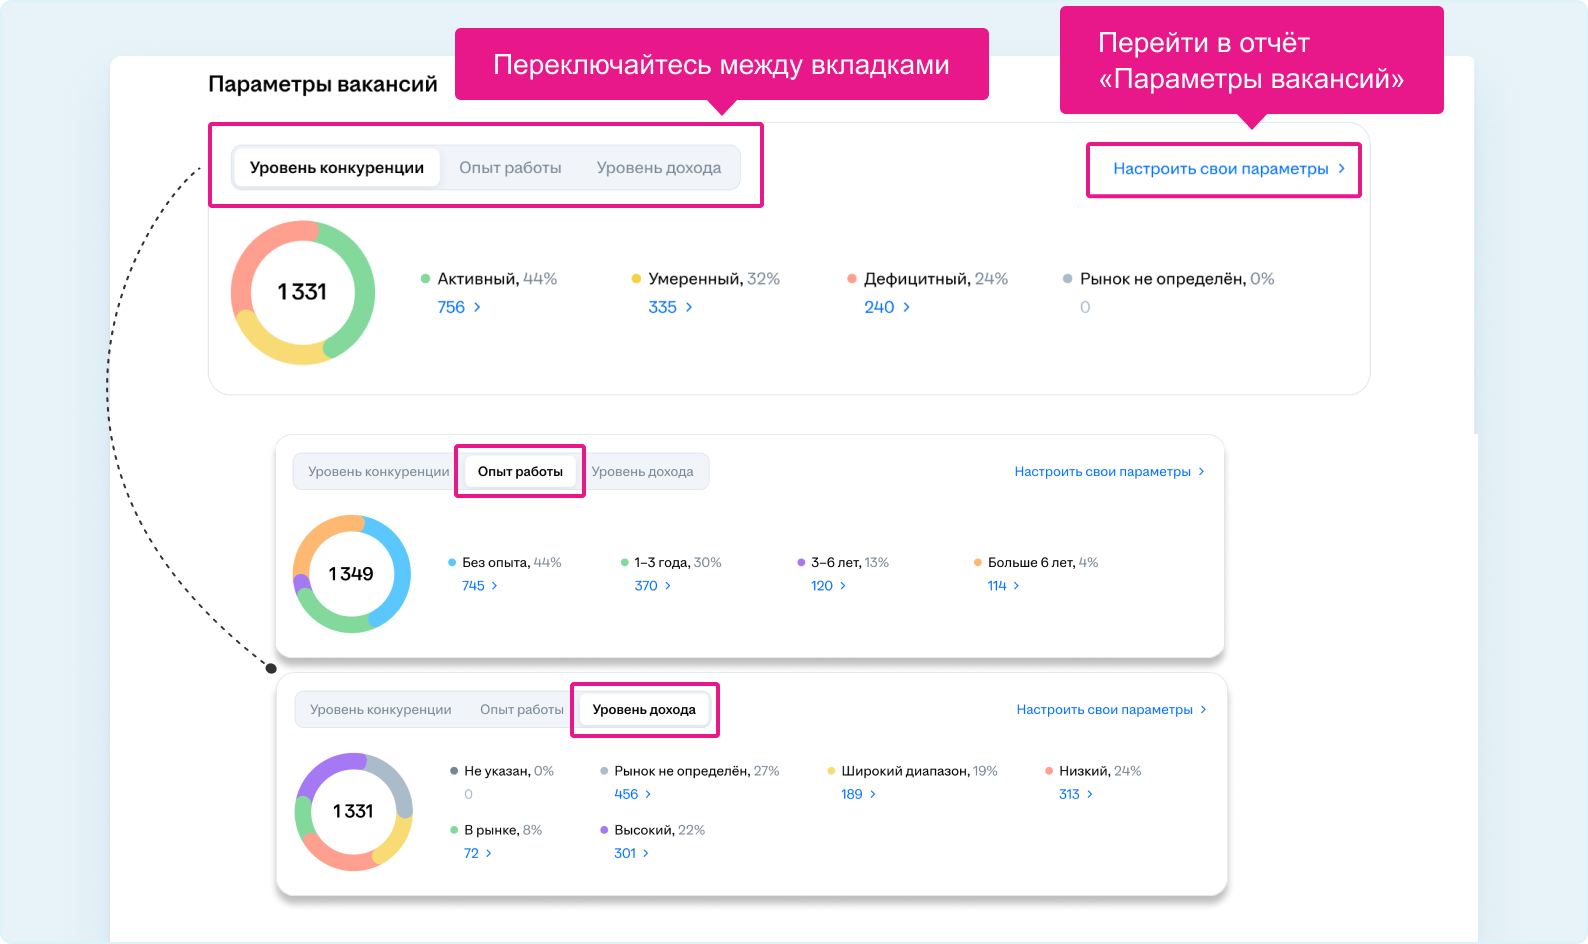Viewport: 1588px width, 944px height.
Task: Click the green 'Активный' legend dot
Action: coord(426,279)
